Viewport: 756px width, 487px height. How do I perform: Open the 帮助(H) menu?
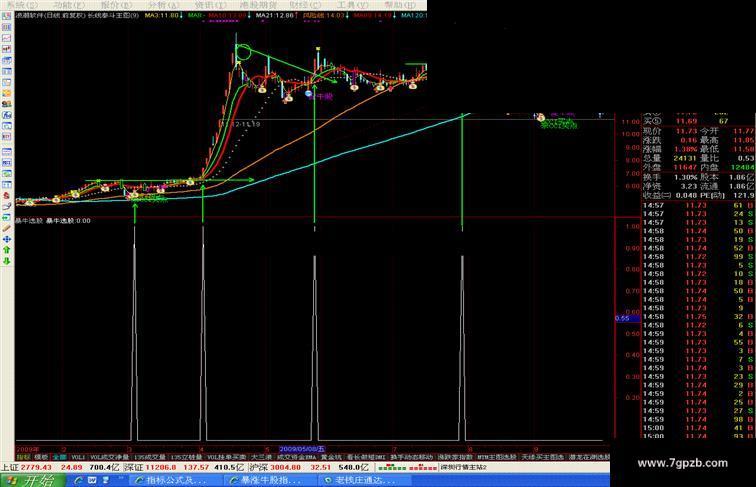click(x=400, y=5)
